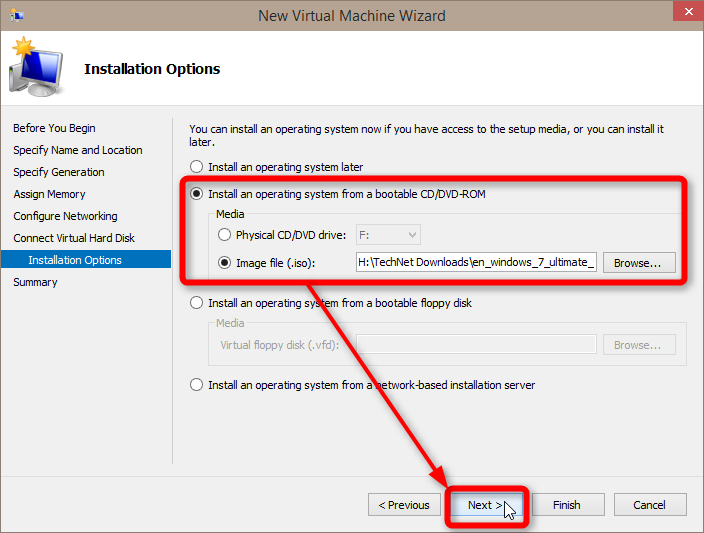Open Connect Virtual Hard Disk step
Screen dimensions: 704x533
coord(74,238)
